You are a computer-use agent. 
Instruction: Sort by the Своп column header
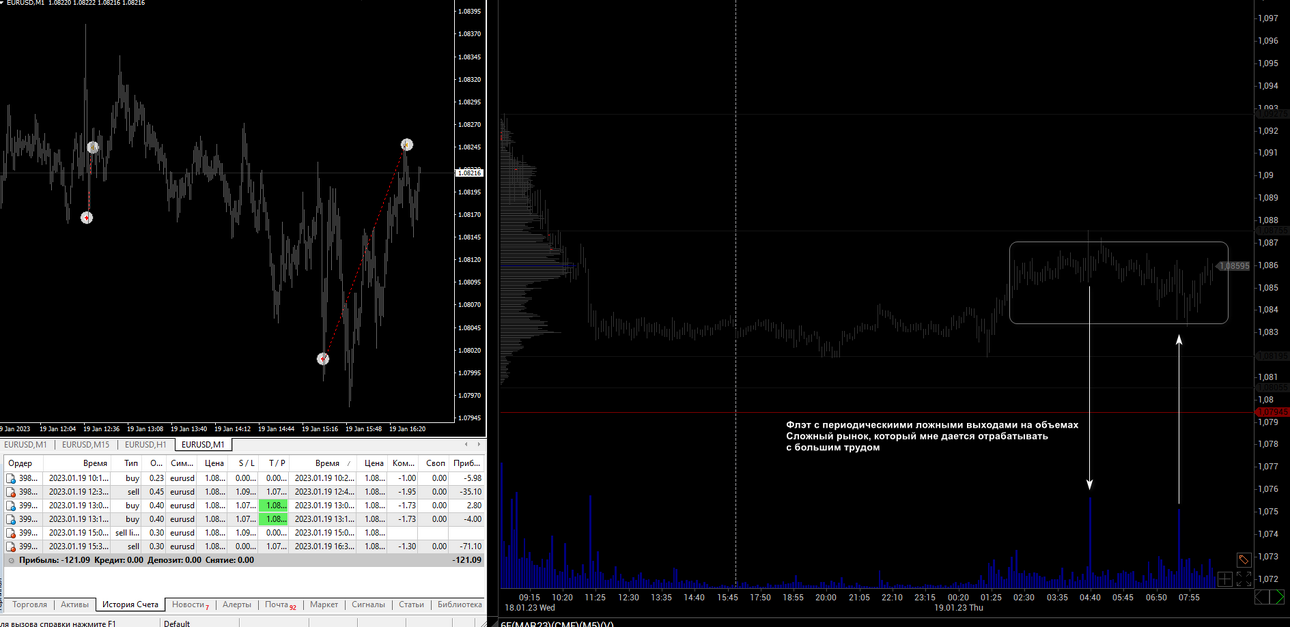tap(435, 464)
